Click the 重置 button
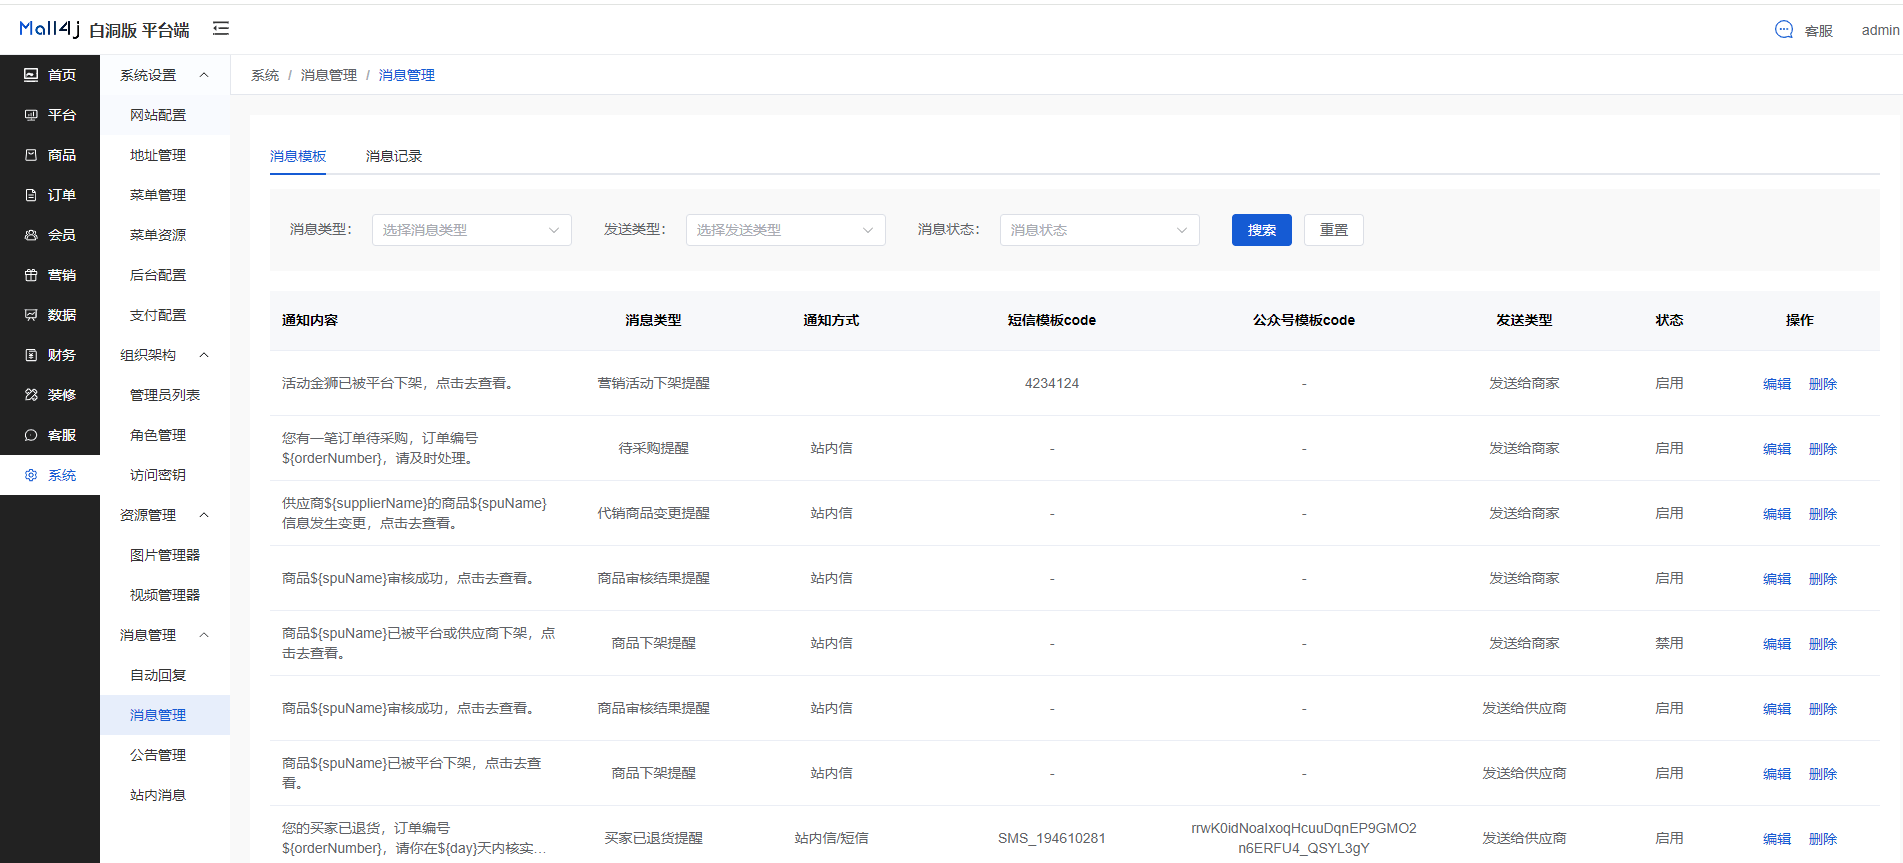Screen dimensions: 1903x863 pos(1334,230)
